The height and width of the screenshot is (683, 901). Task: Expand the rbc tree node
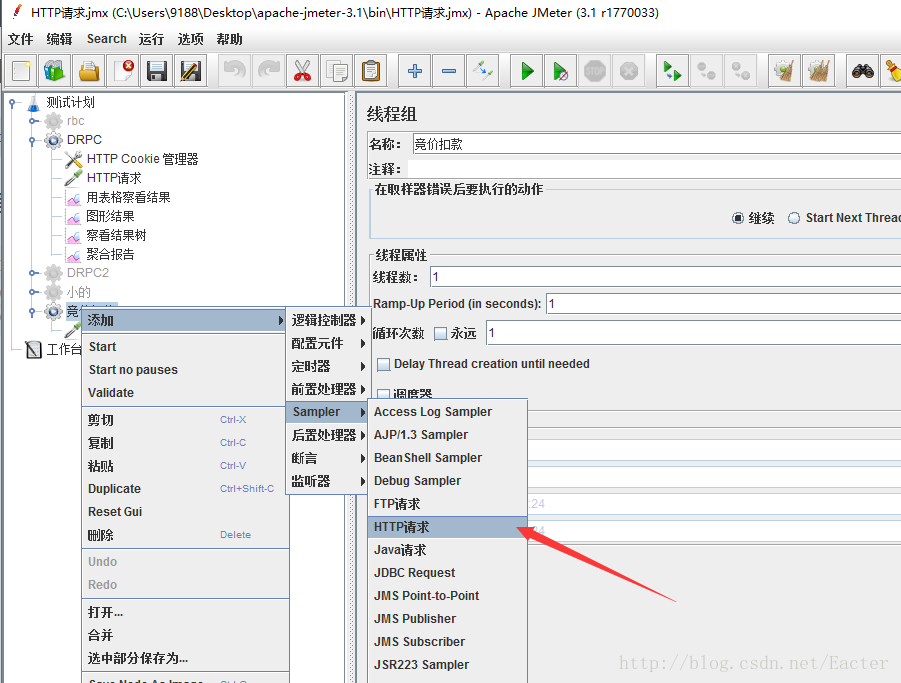click(33, 121)
